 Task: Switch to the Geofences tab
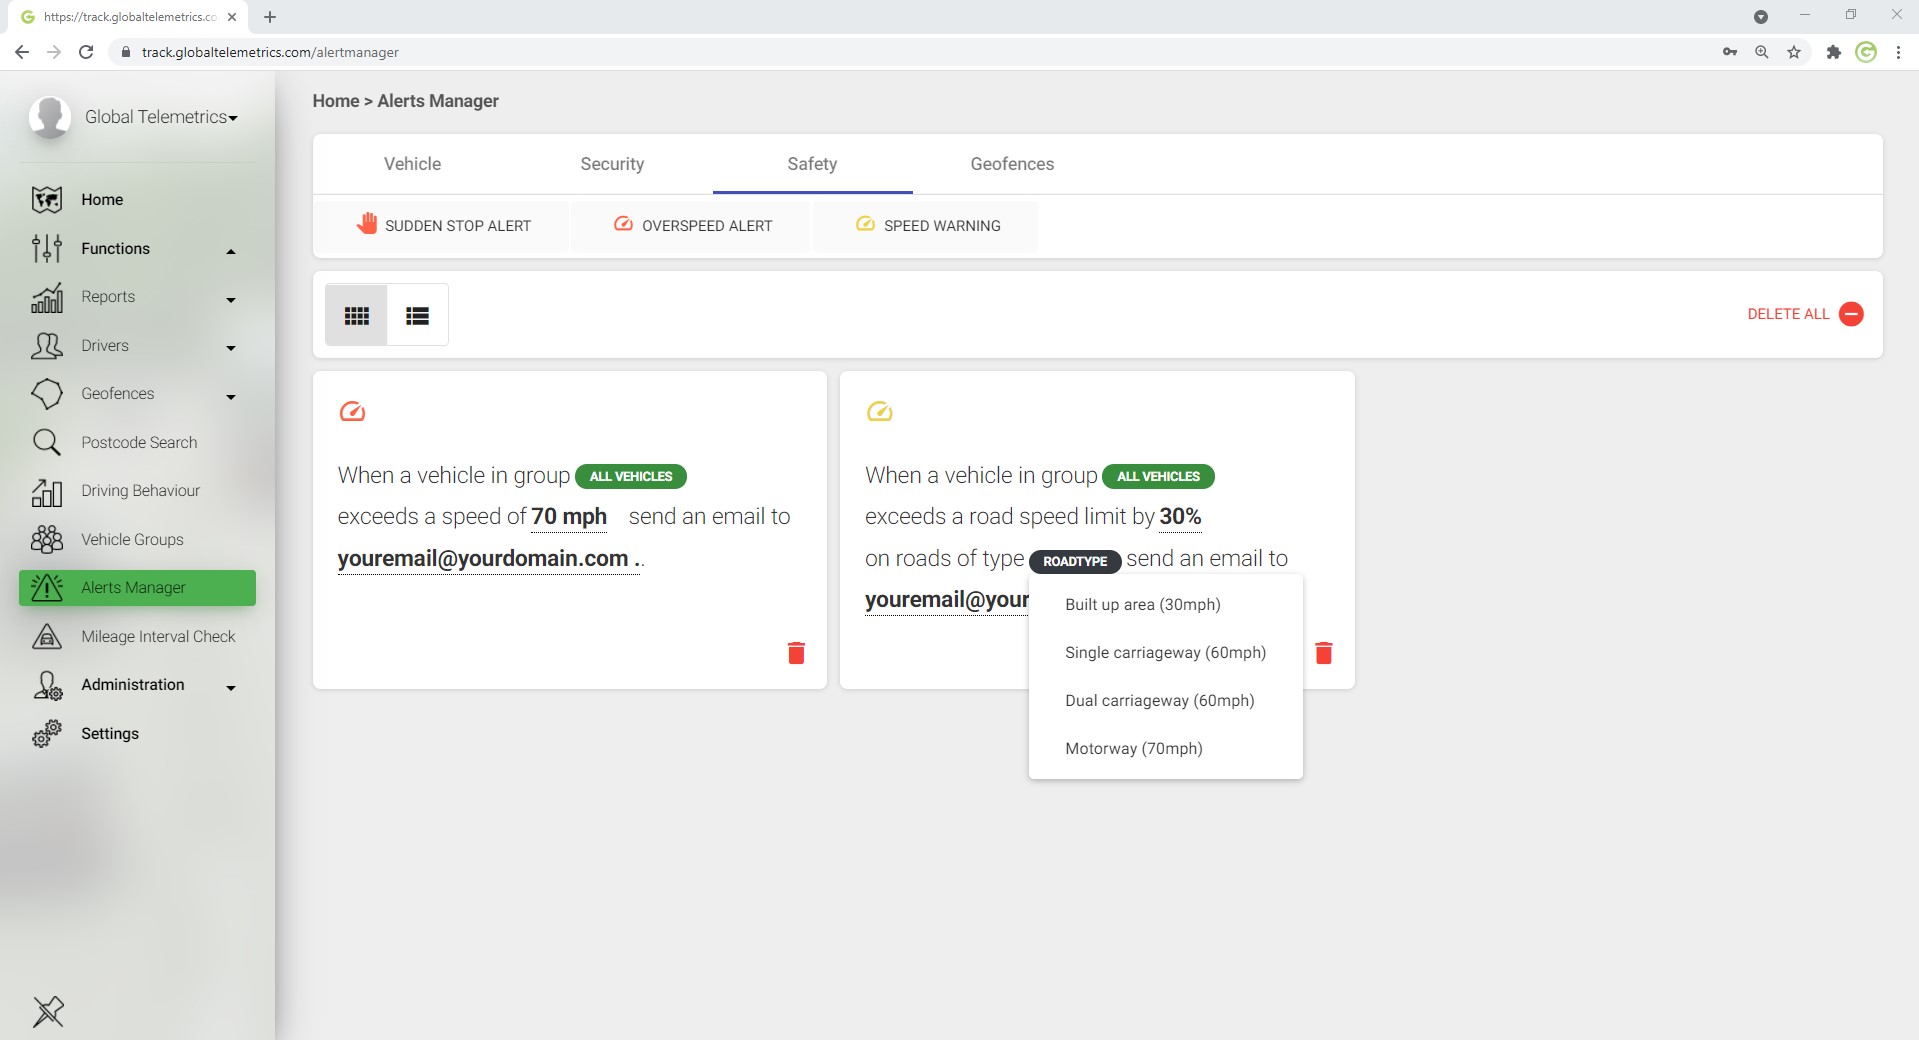point(1012,164)
